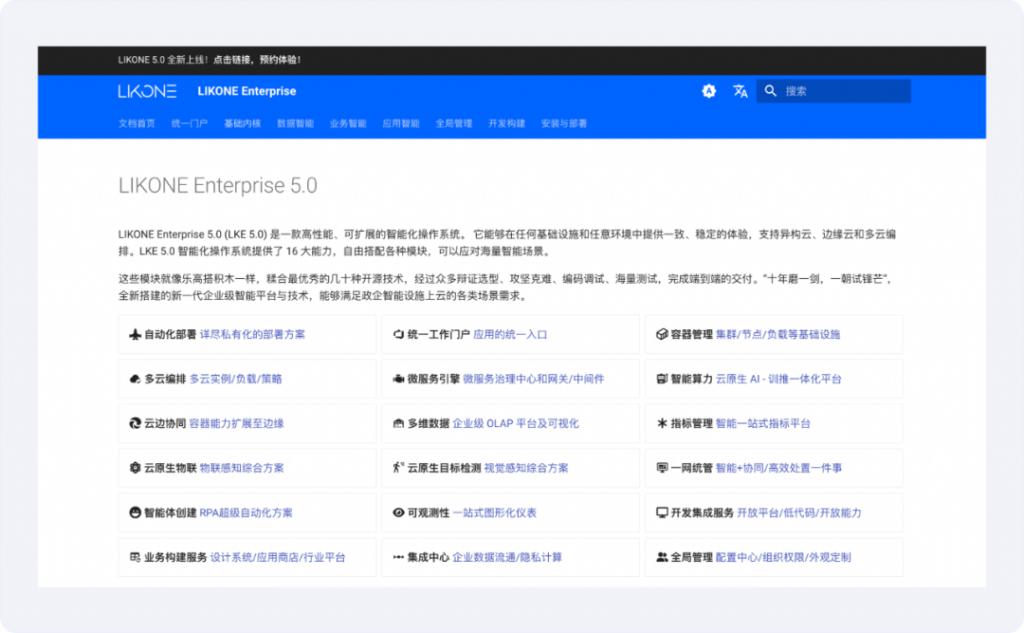Click the engine icon beside 微服务引擎
The height and width of the screenshot is (633, 1024).
pos(398,379)
